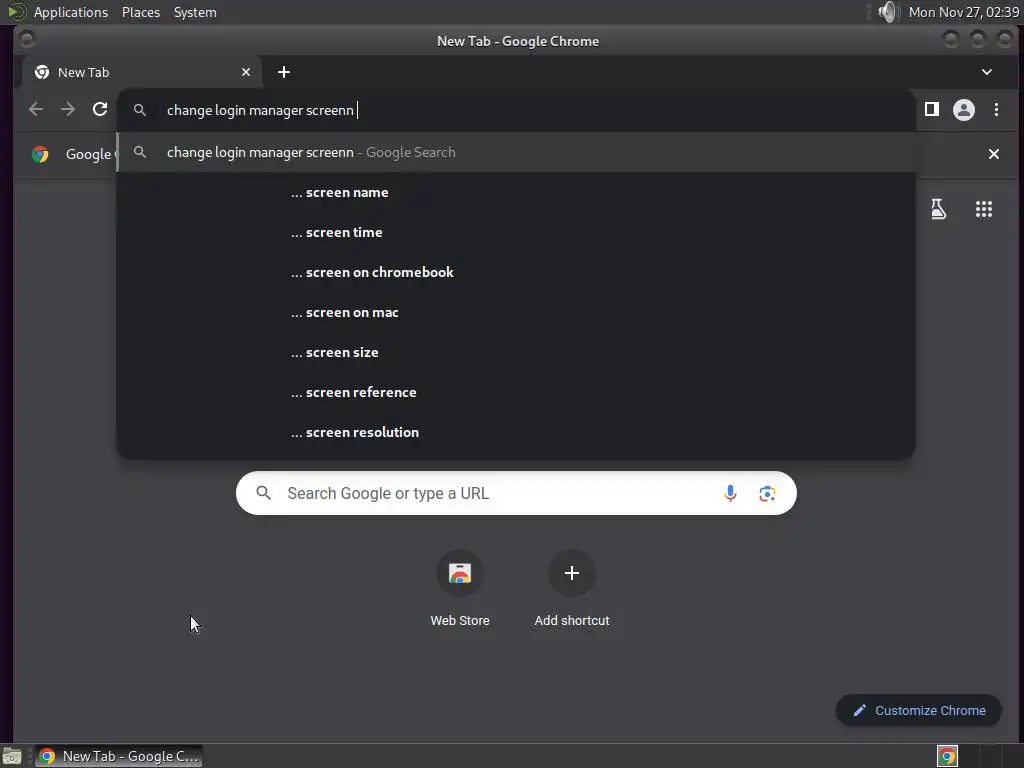The height and width of the screenshot is (768, 1024).
Task: Choose the "change login manager screenn - Google Search" row
Action: click(516, 152)
